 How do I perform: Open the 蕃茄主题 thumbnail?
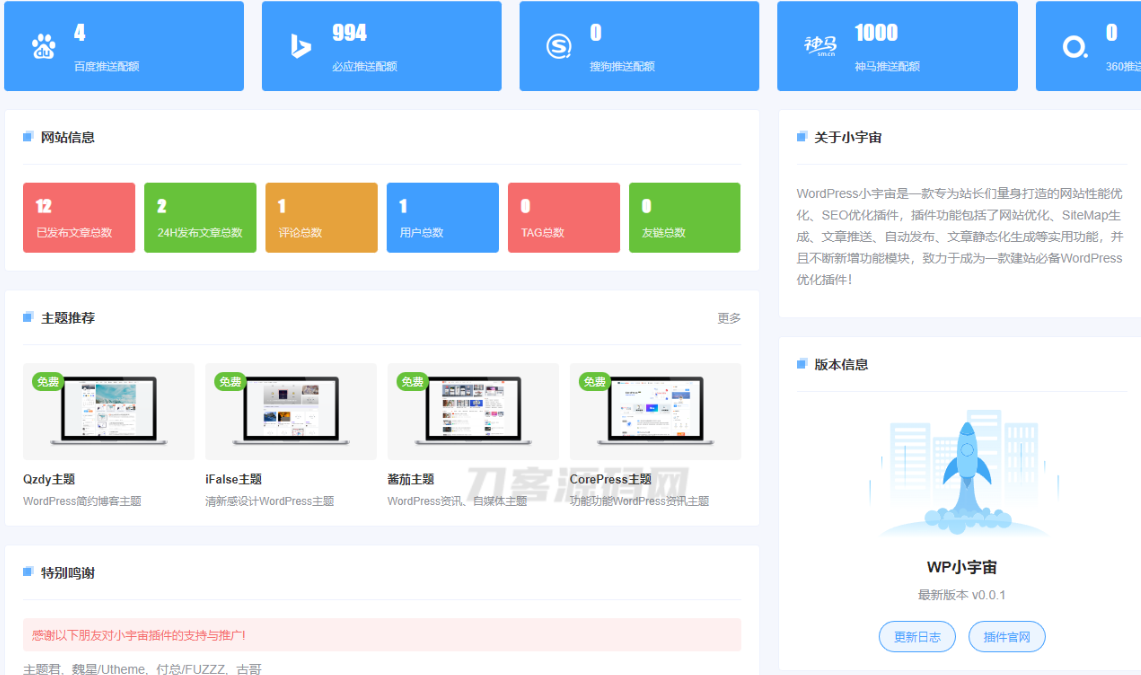pos(473,412)
